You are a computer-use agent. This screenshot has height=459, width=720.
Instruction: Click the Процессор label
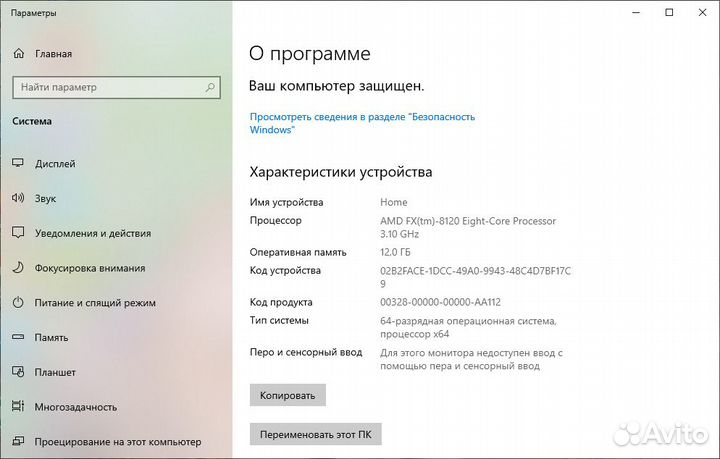[x=276, y=221]
